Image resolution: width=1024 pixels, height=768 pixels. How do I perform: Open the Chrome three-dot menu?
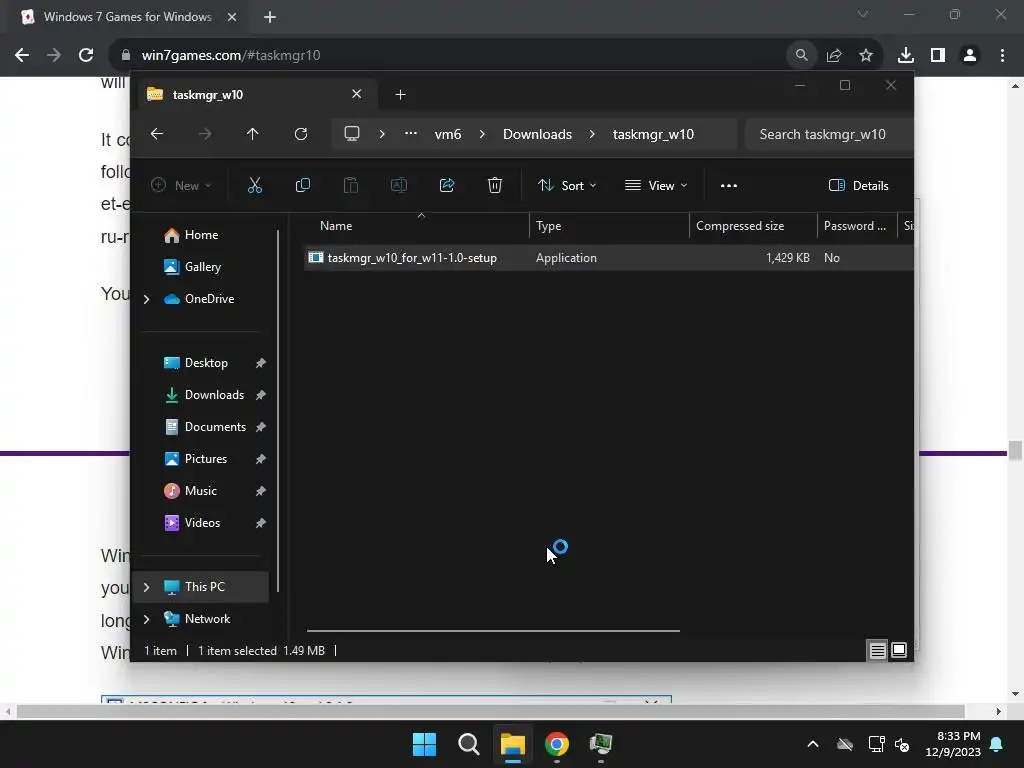pos(1002,55)
